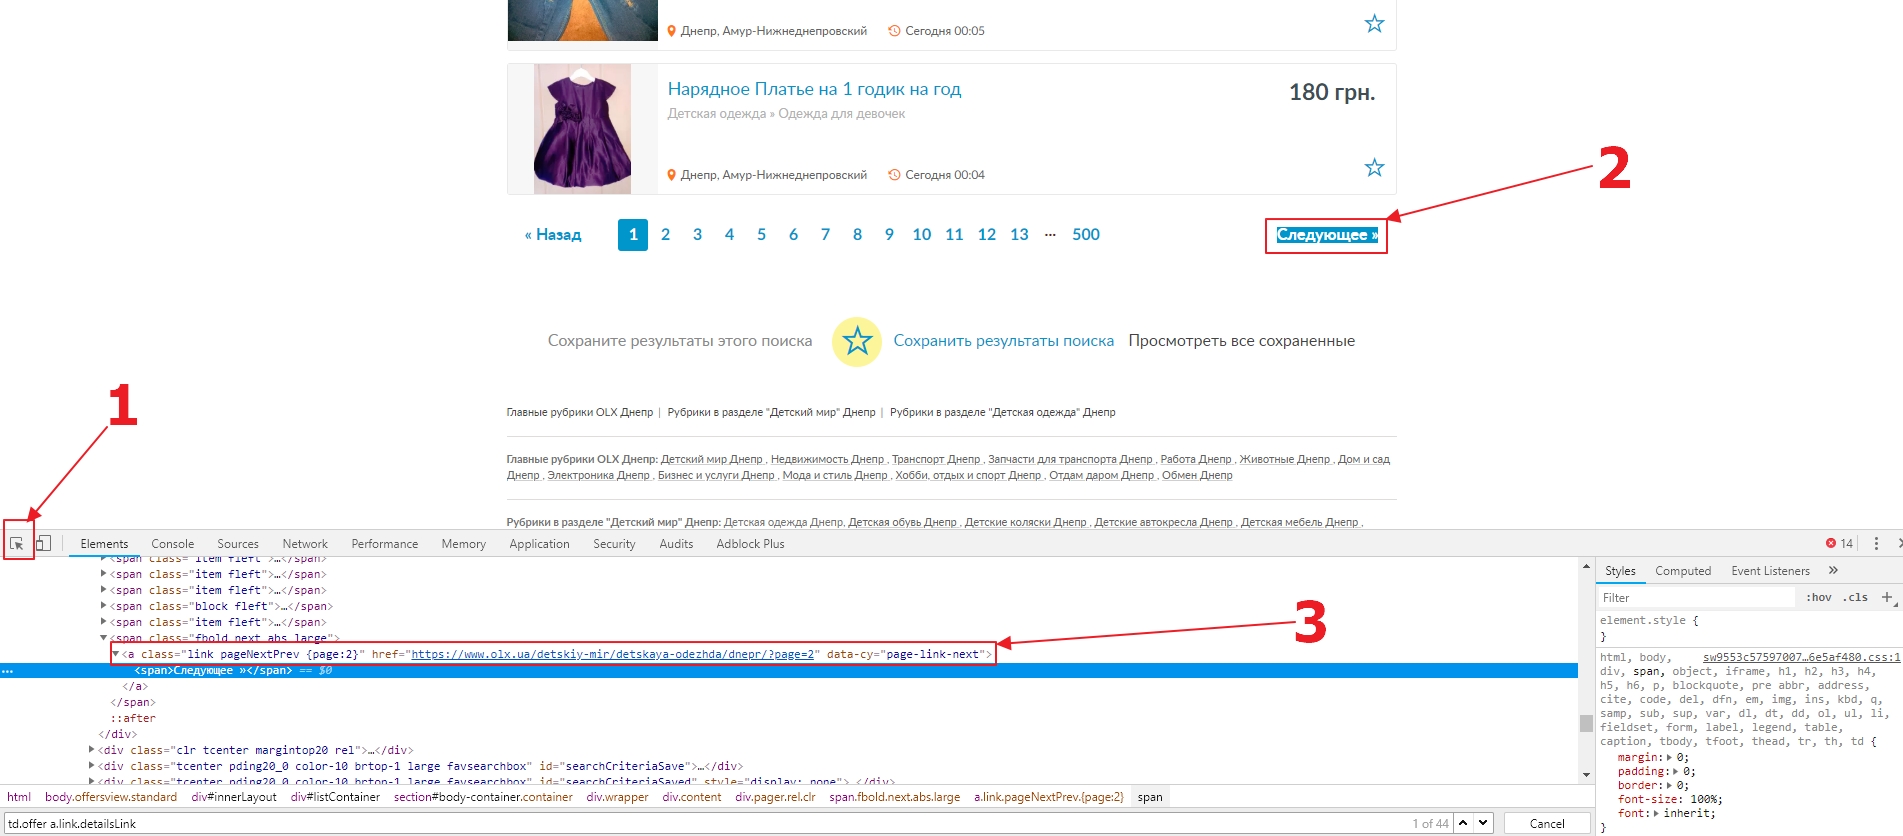
Task: Switch to the Event Listeners tab
Action: 1770,571
